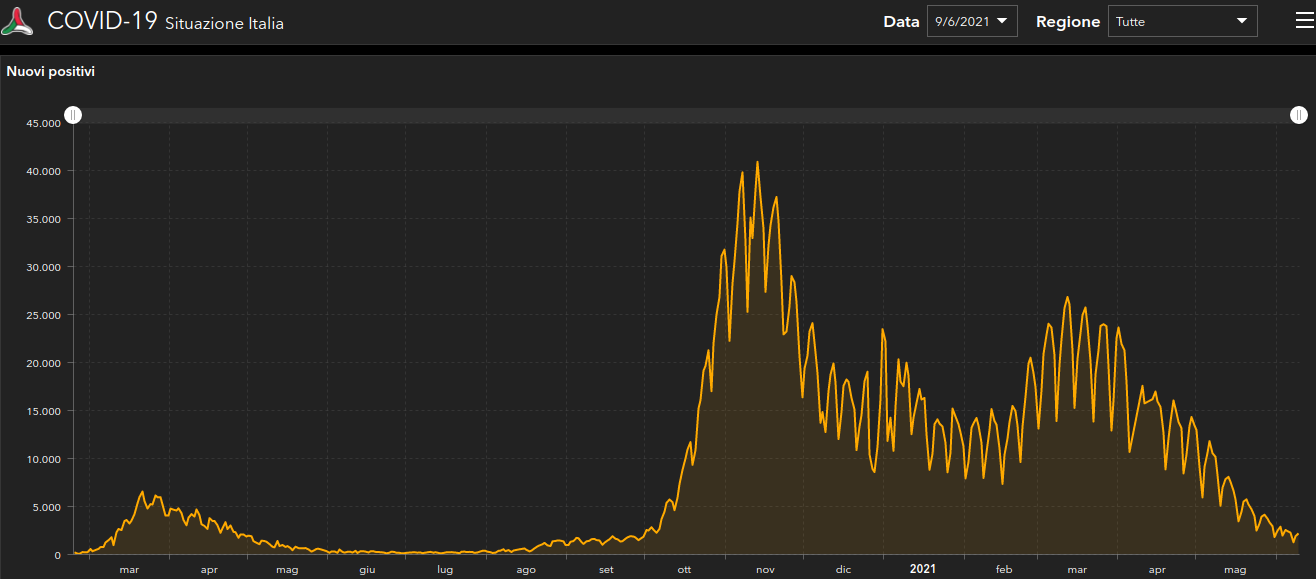1316x579 pixels.
Task: Open the Data date dropdown
Action: pos(972,21)
